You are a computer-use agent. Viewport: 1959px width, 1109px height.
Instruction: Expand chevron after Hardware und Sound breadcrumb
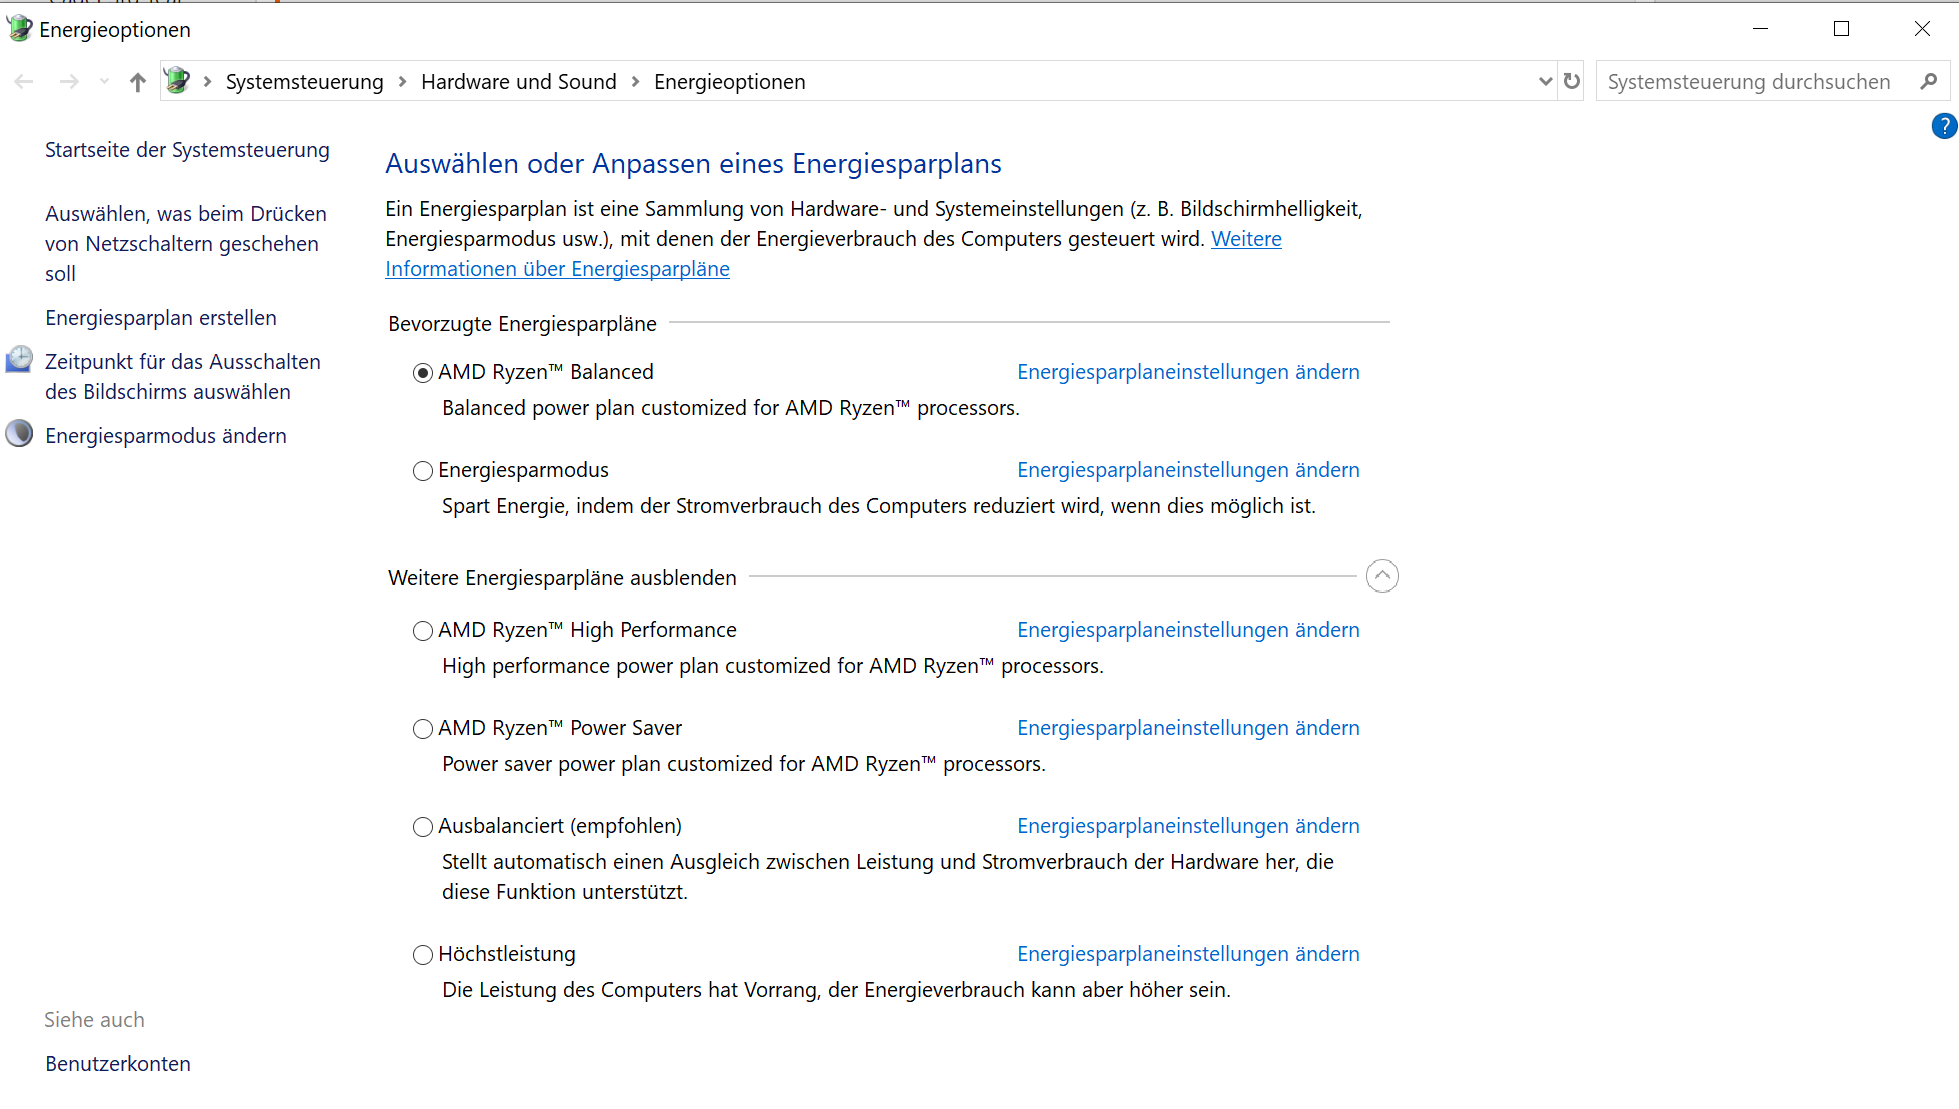(635, 82)
